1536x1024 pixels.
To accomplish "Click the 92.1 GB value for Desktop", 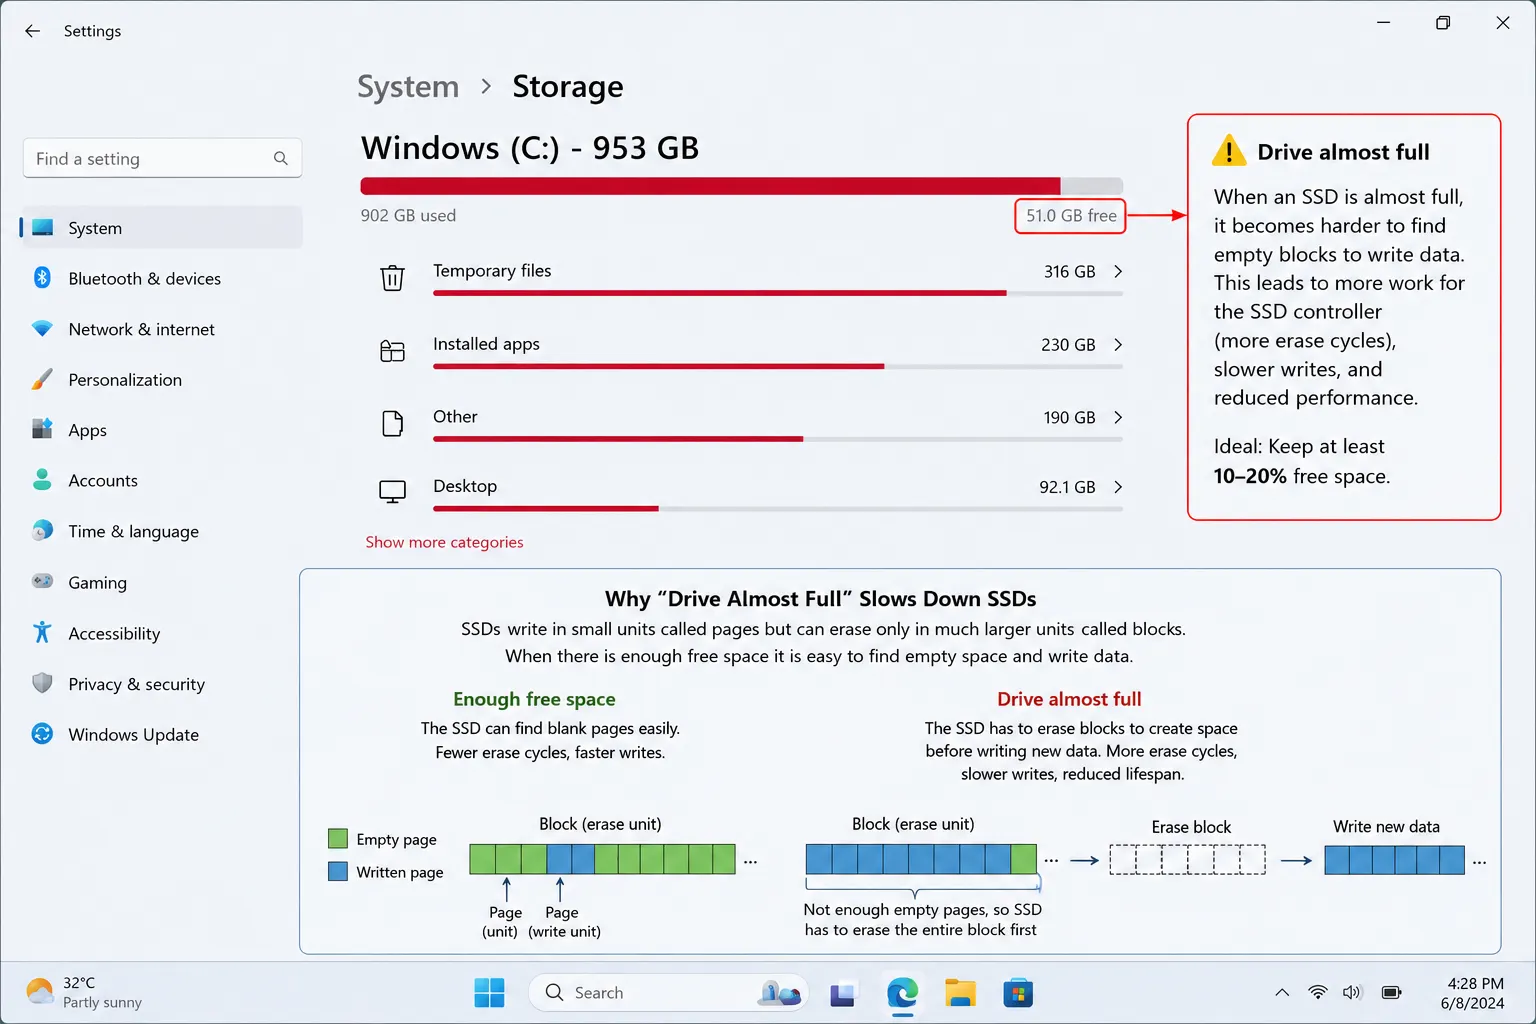I will click(1067, 487).
